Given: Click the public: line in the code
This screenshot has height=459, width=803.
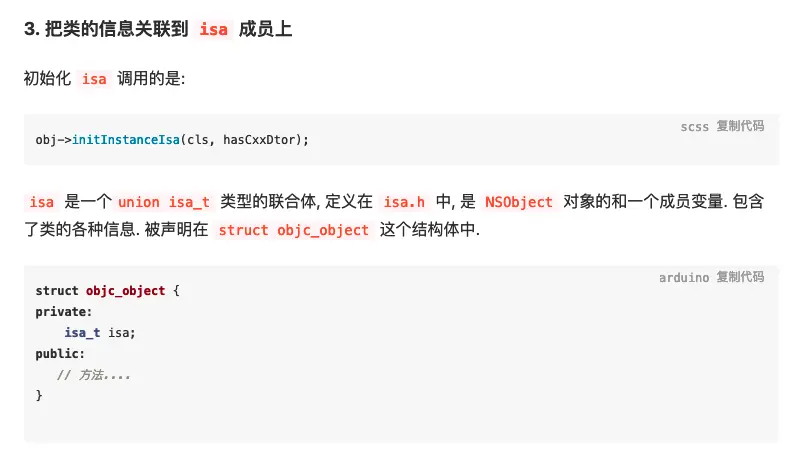Looking at the screenshot, I should (60, 354).
